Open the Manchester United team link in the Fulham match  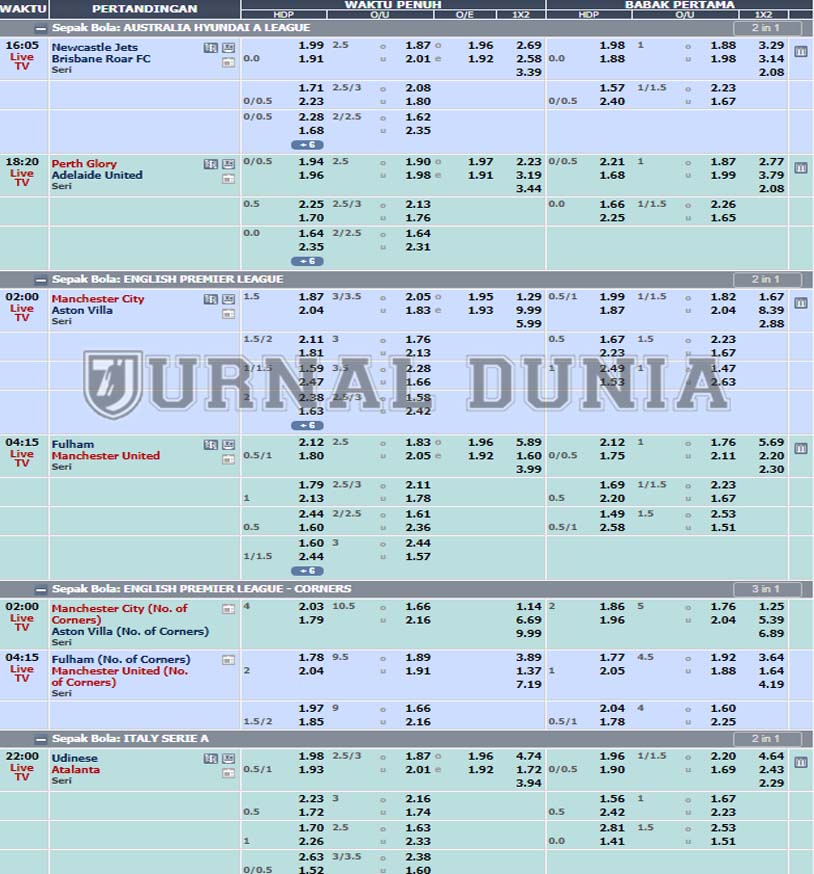tap(105, 456)
